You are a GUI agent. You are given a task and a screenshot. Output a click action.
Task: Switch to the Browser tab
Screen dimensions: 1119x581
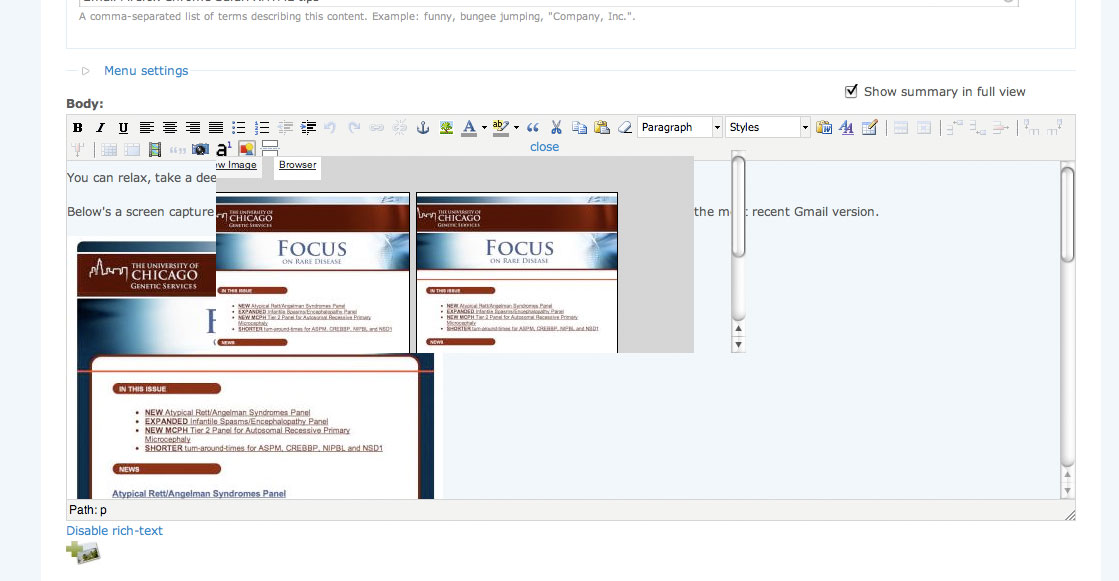pos(296,167)
